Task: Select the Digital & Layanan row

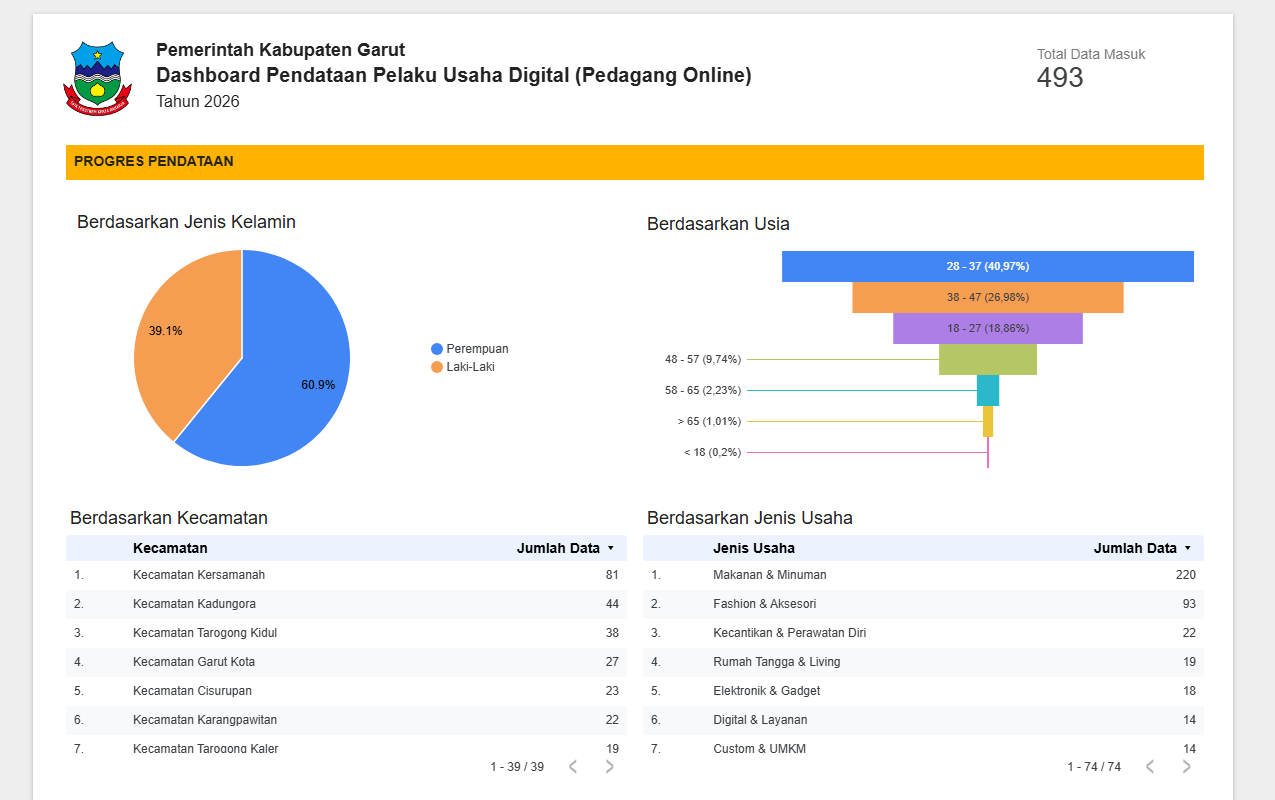Action: tap(923, 720)
